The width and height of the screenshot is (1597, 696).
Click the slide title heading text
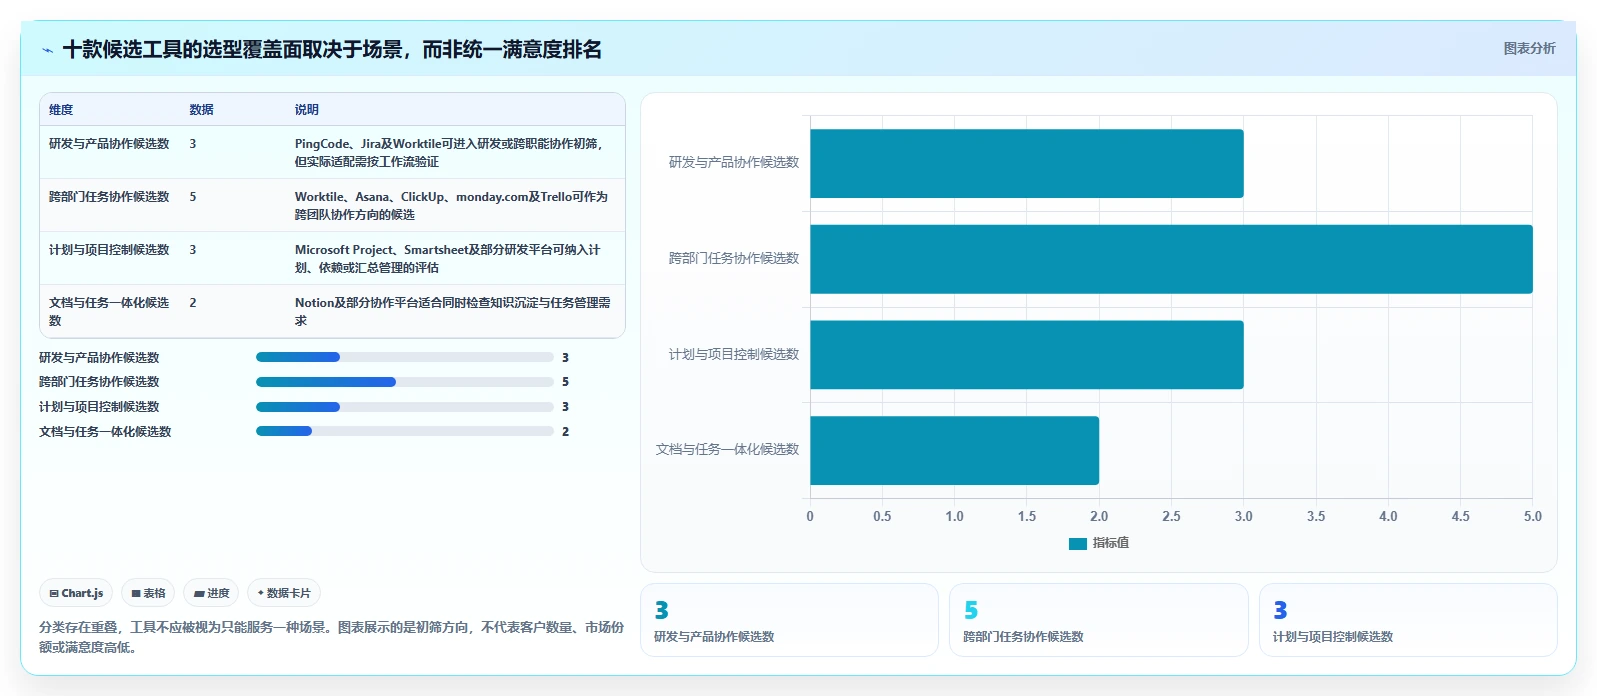tap(332, 50)
